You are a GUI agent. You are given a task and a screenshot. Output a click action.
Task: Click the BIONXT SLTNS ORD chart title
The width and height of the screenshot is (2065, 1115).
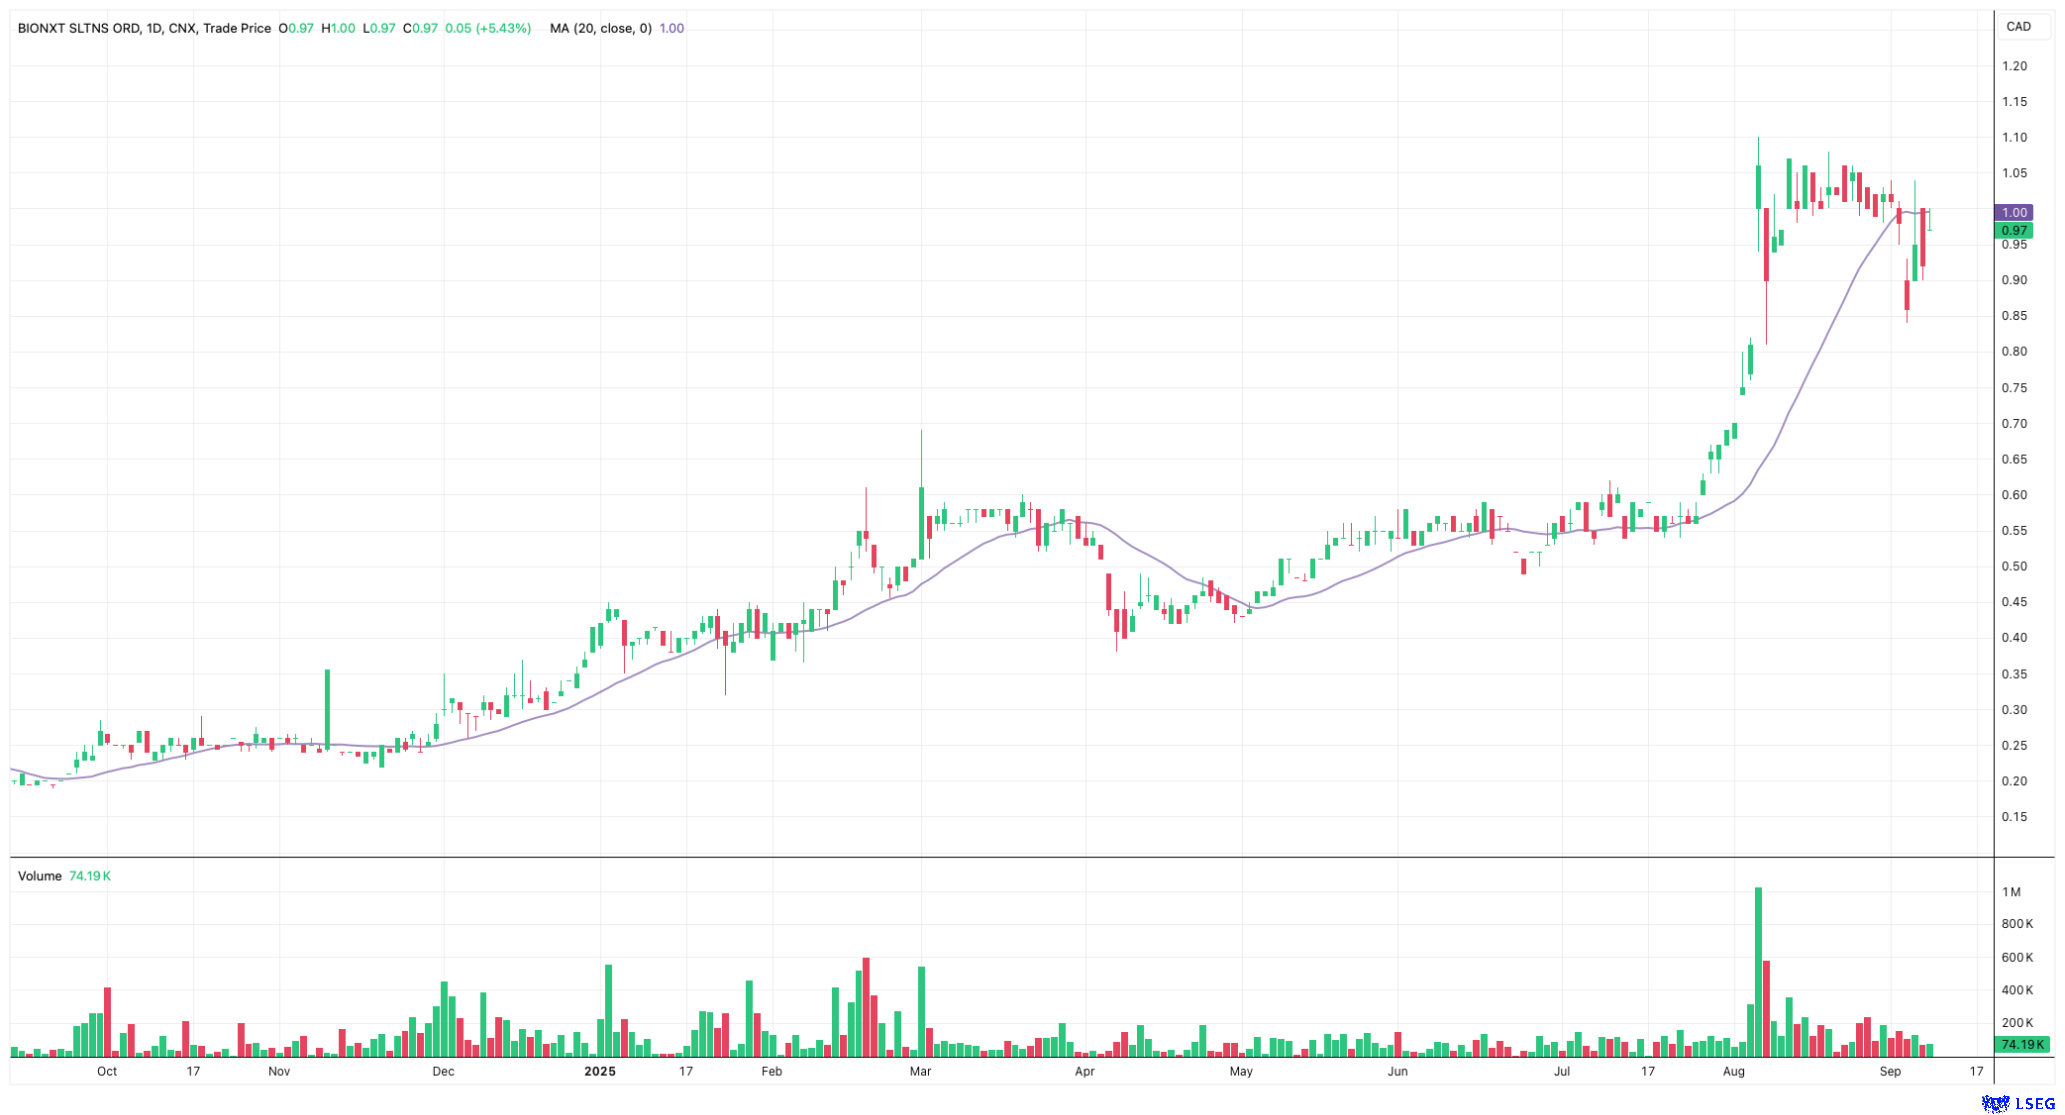click(x=79, y=28)
